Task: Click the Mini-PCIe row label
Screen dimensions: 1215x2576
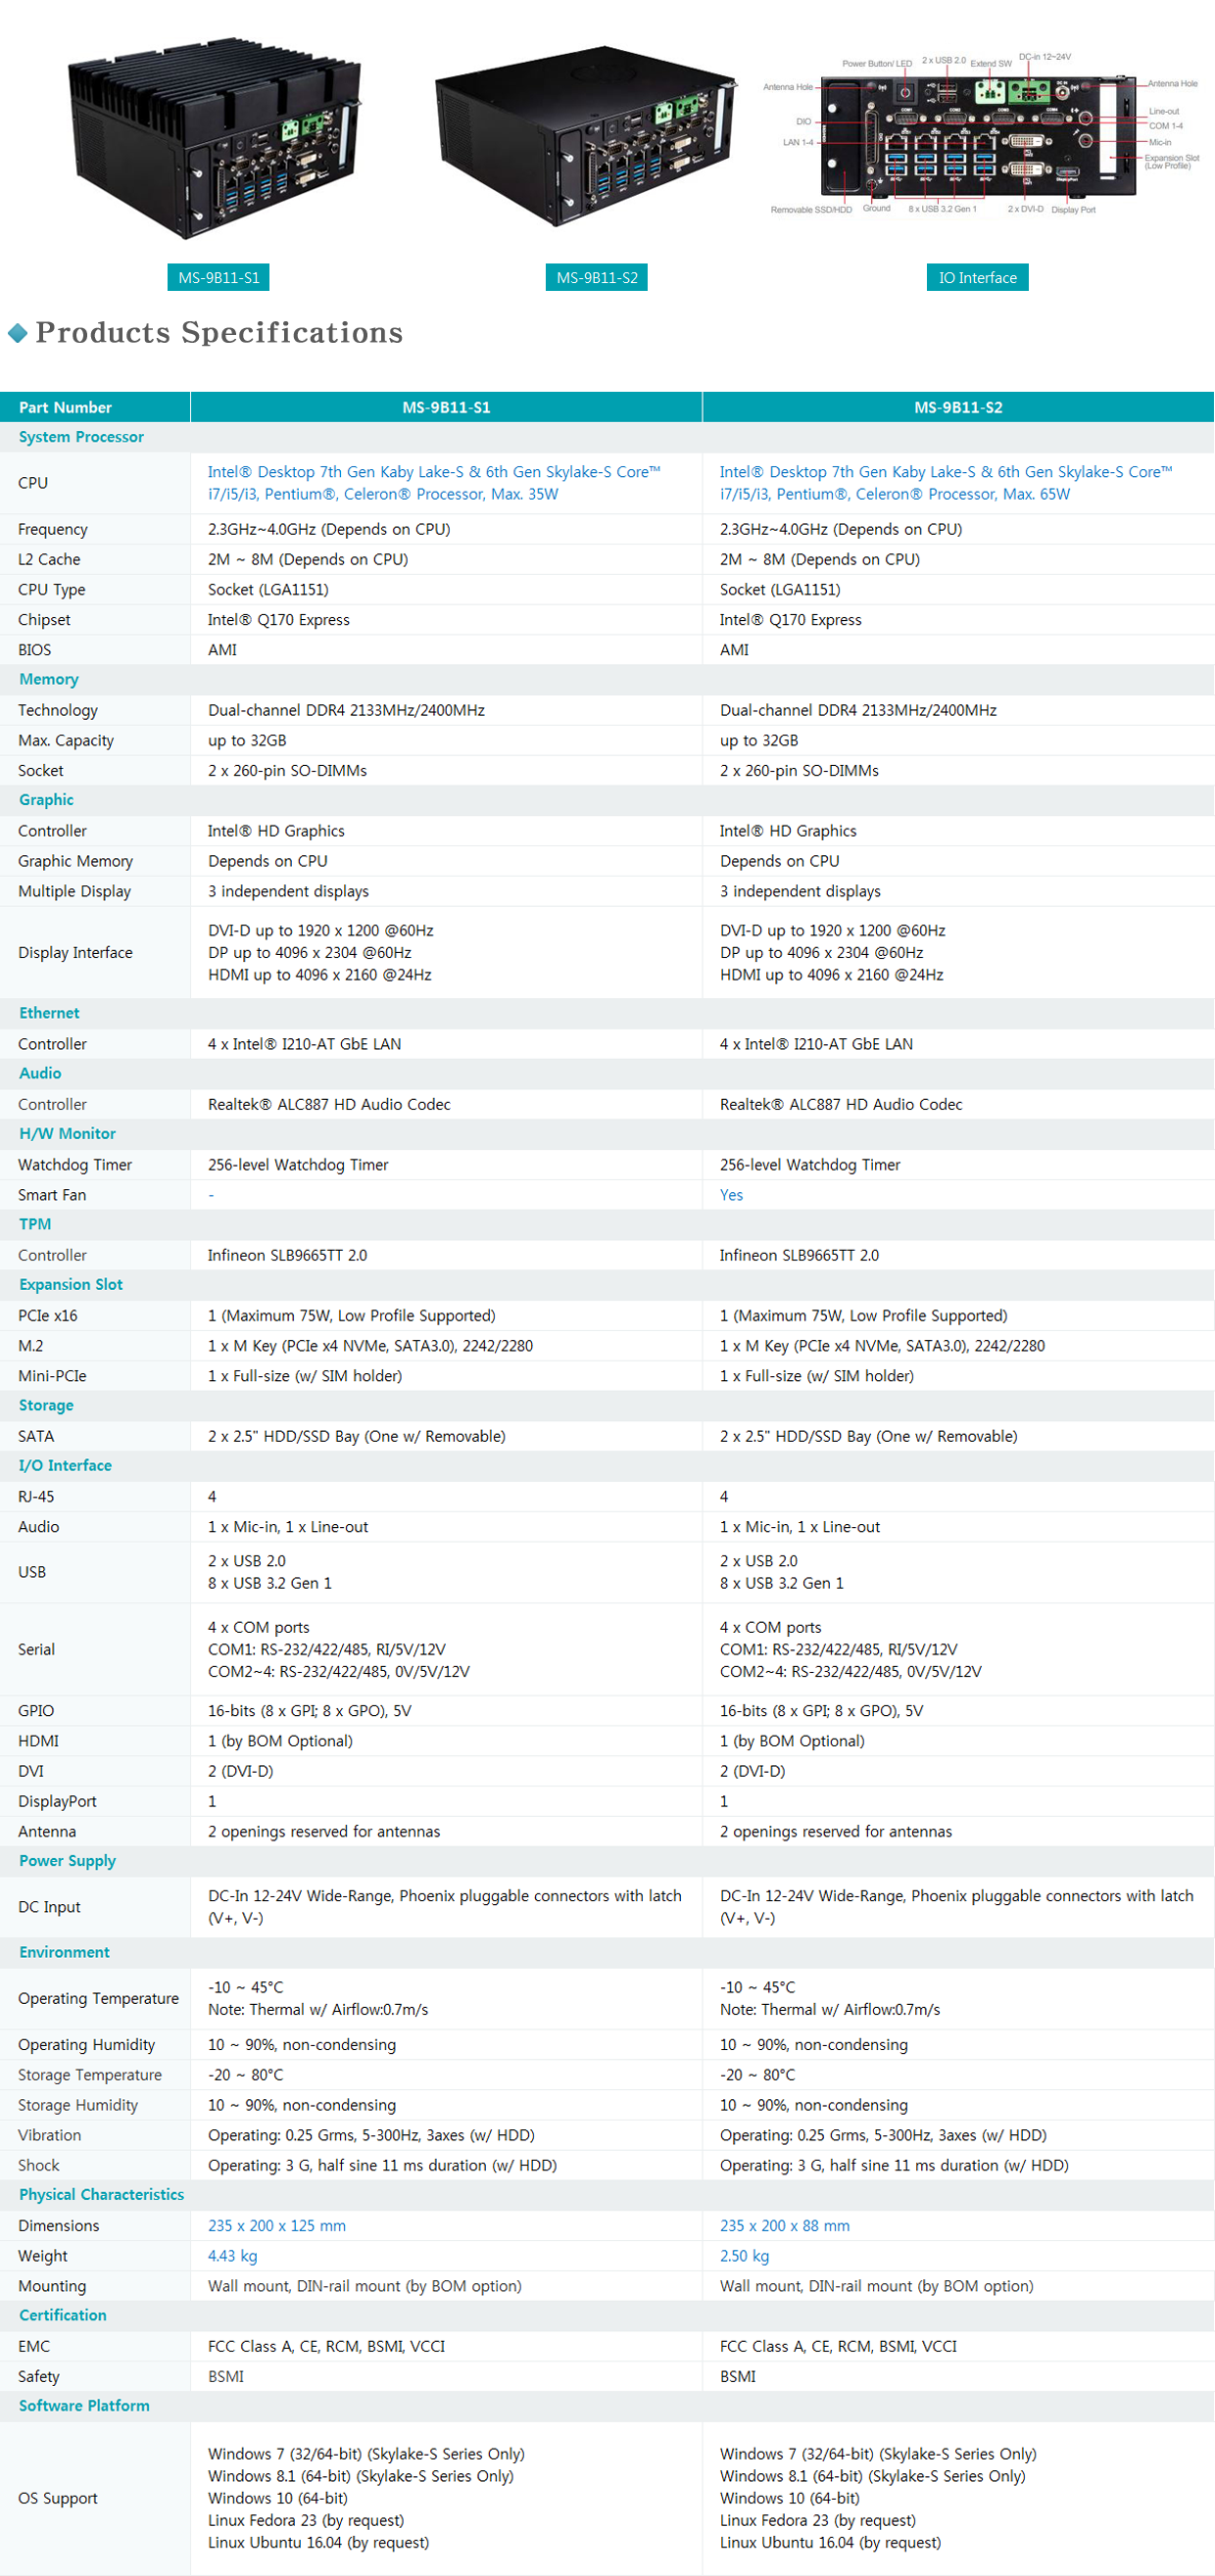Action: click(52, 1376)
